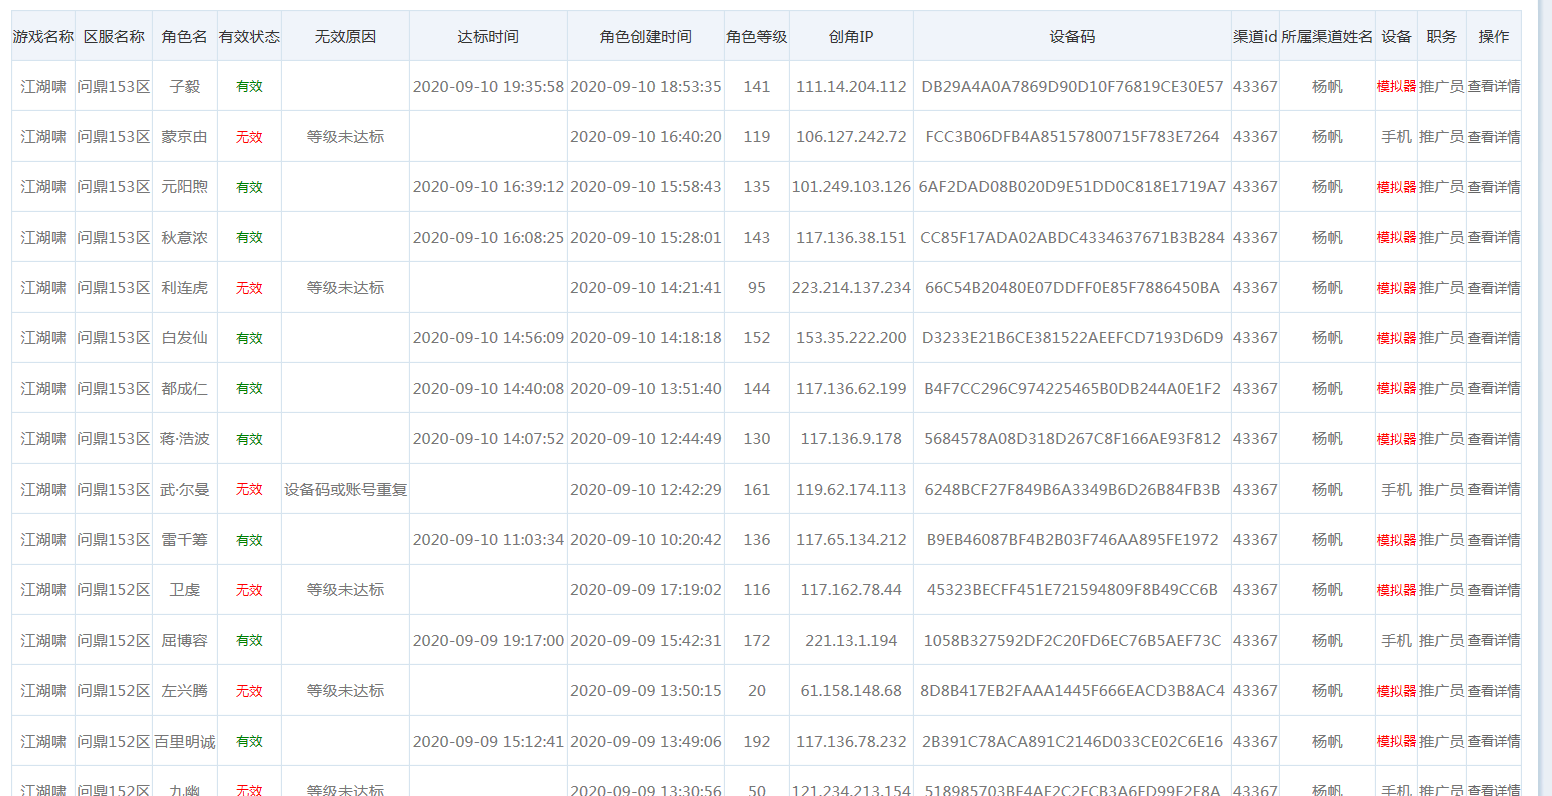Open 查看详情 for character 蒙京由
Viewport: 1552px width, 796px height.
tap(1493, 137)
